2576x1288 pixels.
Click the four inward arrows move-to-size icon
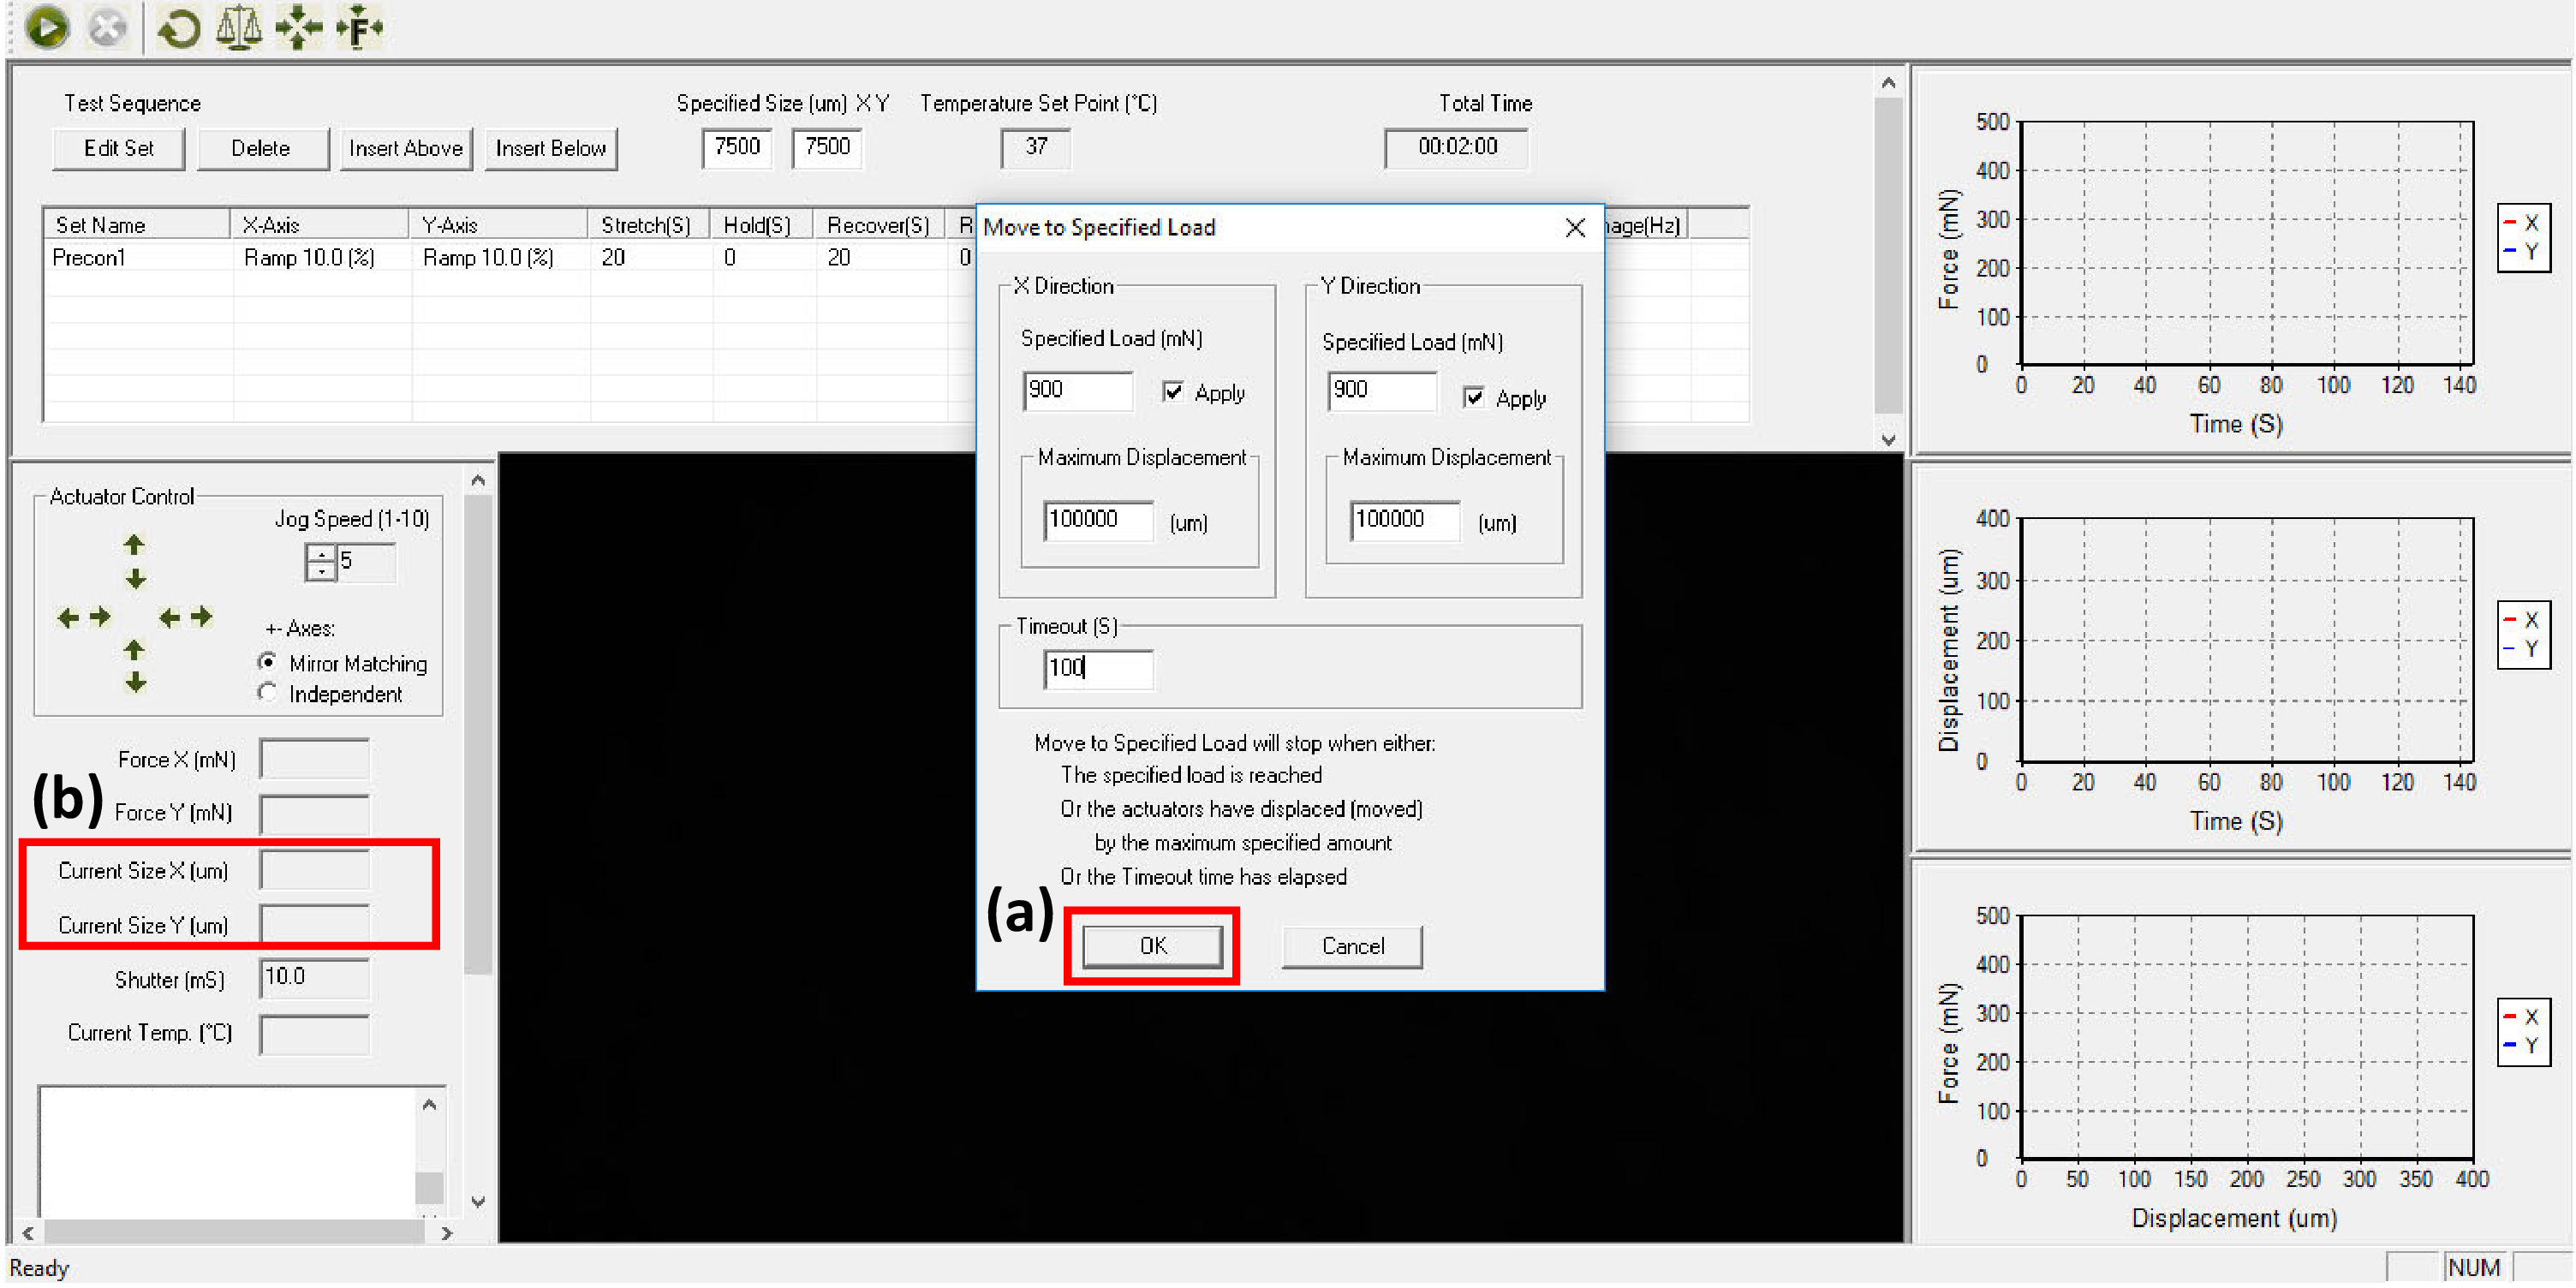(298, 27)
